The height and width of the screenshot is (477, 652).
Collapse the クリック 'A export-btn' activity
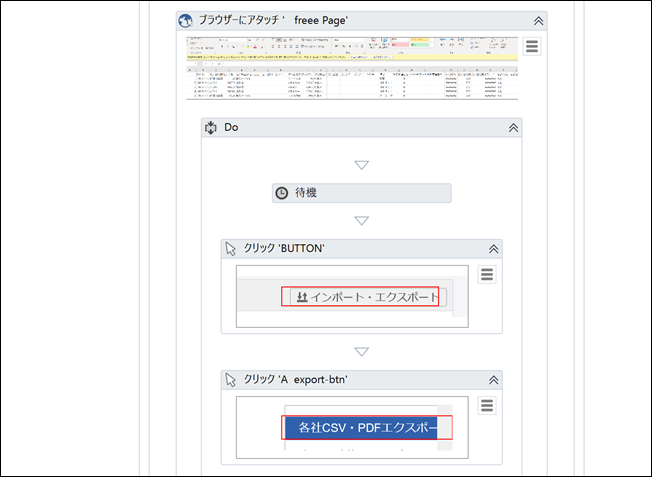[x=494, y=380]
